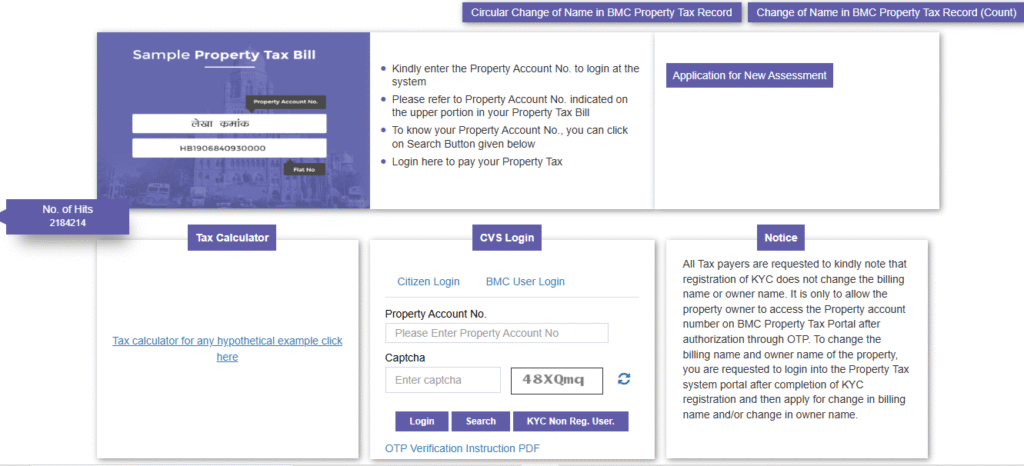Open Application for New Assessment

[x=750, y=75]
